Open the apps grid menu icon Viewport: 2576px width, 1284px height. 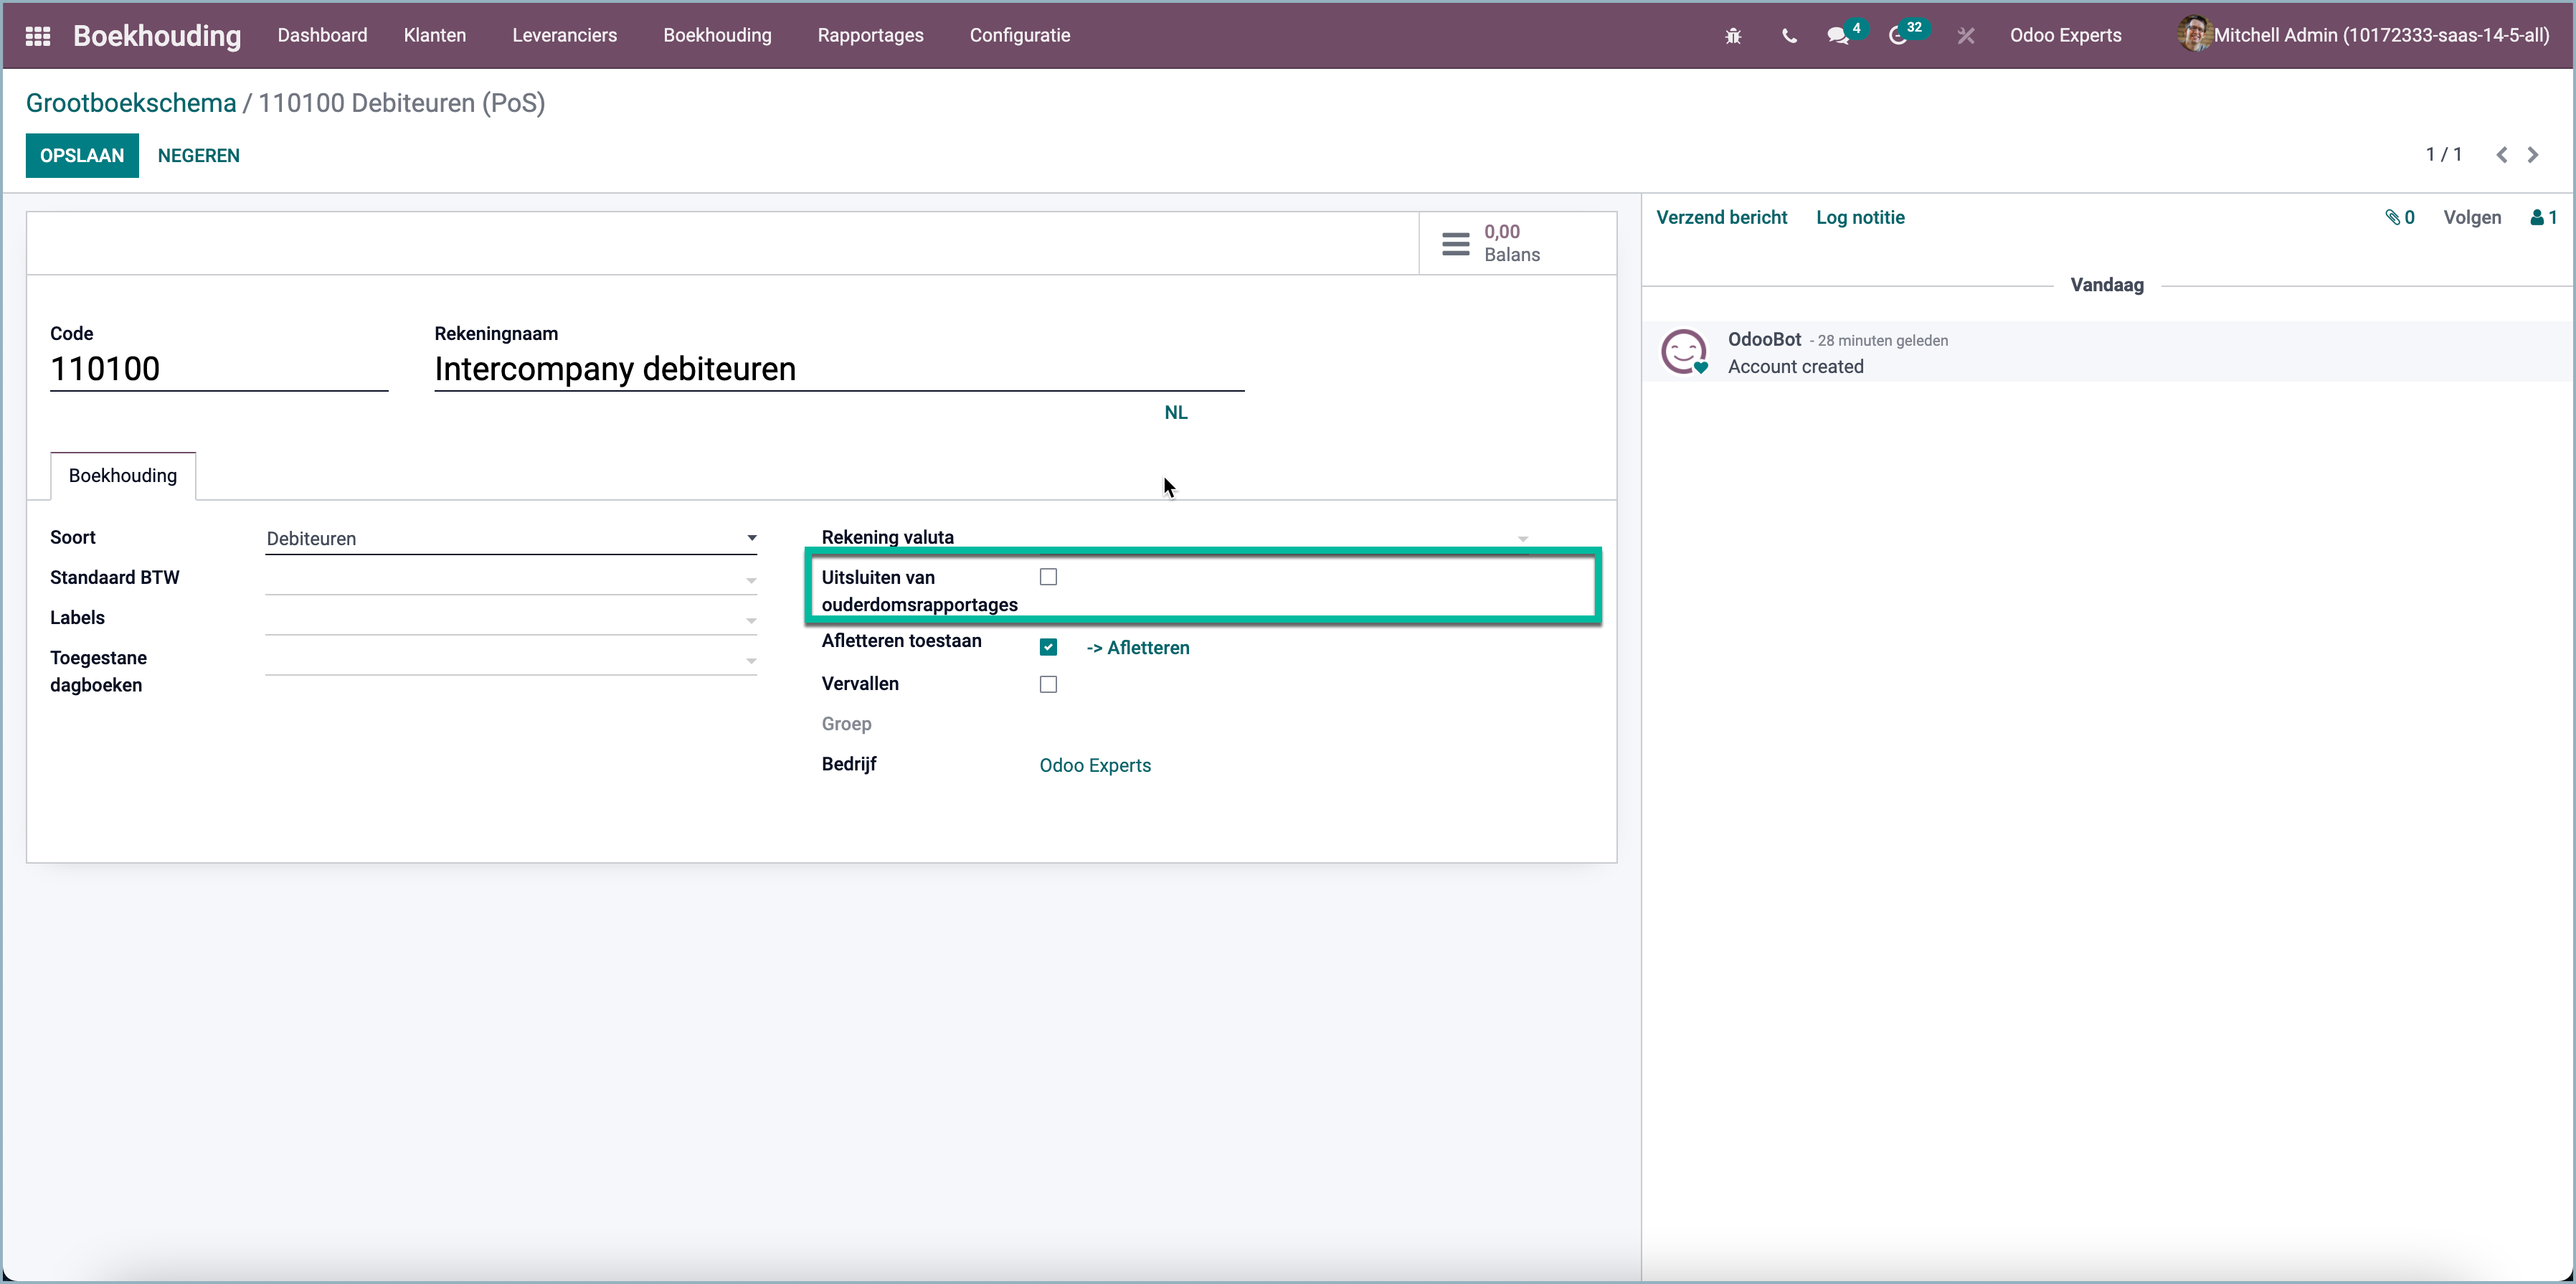tap(38, 36)
